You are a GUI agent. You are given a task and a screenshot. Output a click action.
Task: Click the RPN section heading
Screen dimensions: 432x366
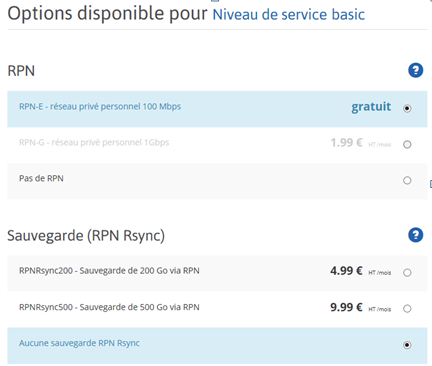pos(21,71)
